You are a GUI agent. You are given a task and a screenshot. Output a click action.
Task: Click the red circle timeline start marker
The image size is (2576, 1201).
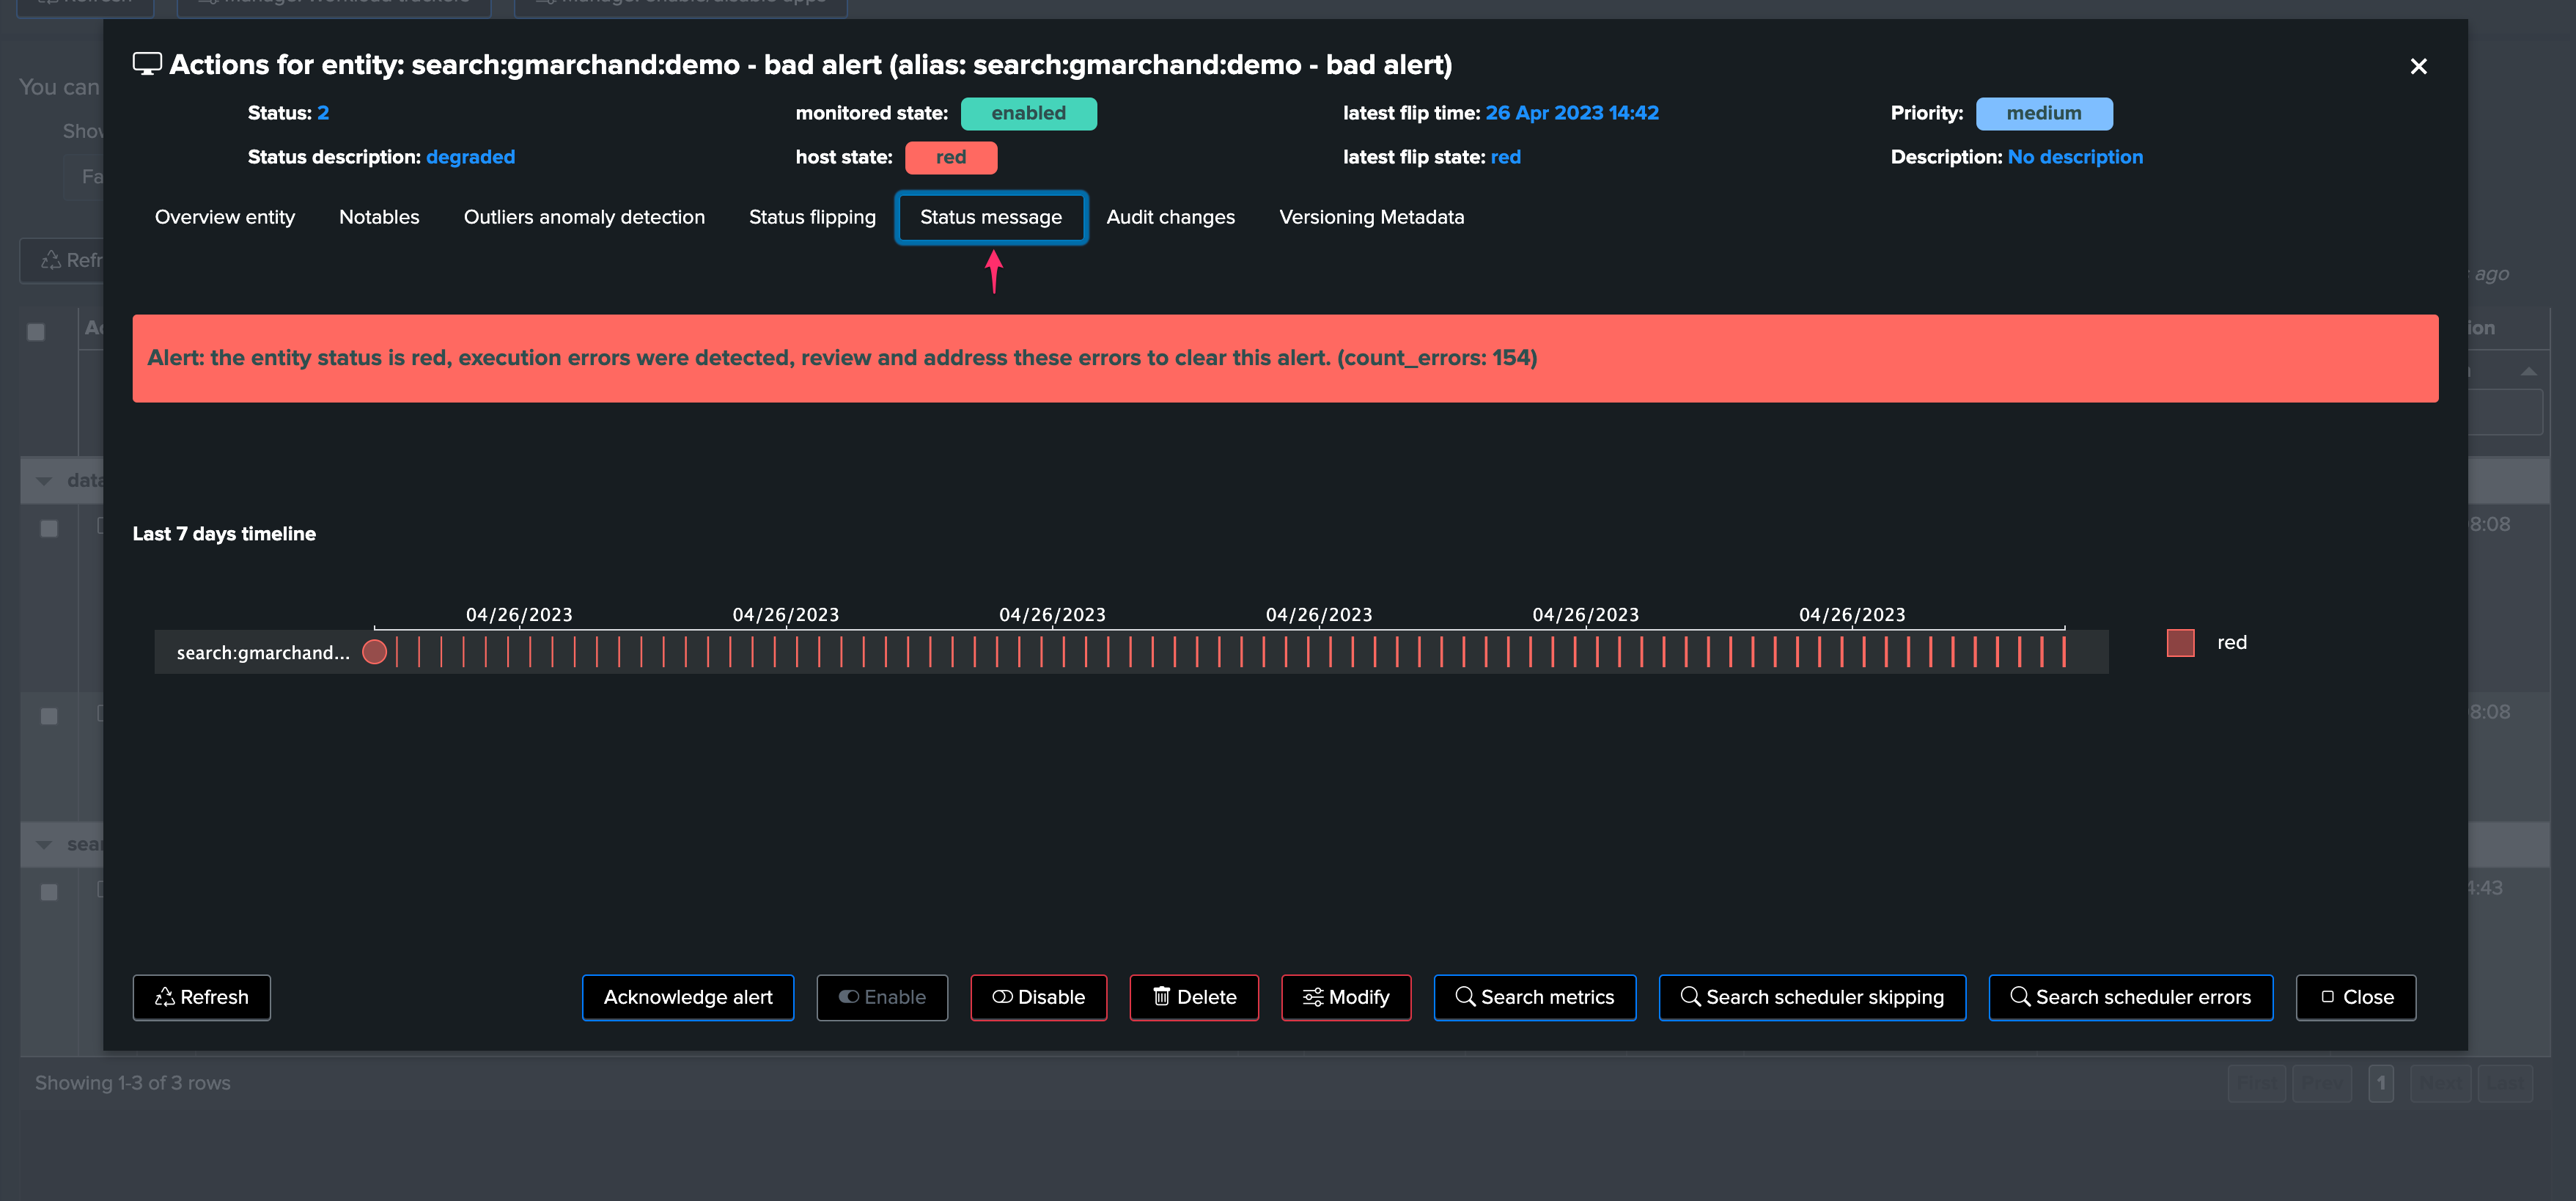point(375,652)
